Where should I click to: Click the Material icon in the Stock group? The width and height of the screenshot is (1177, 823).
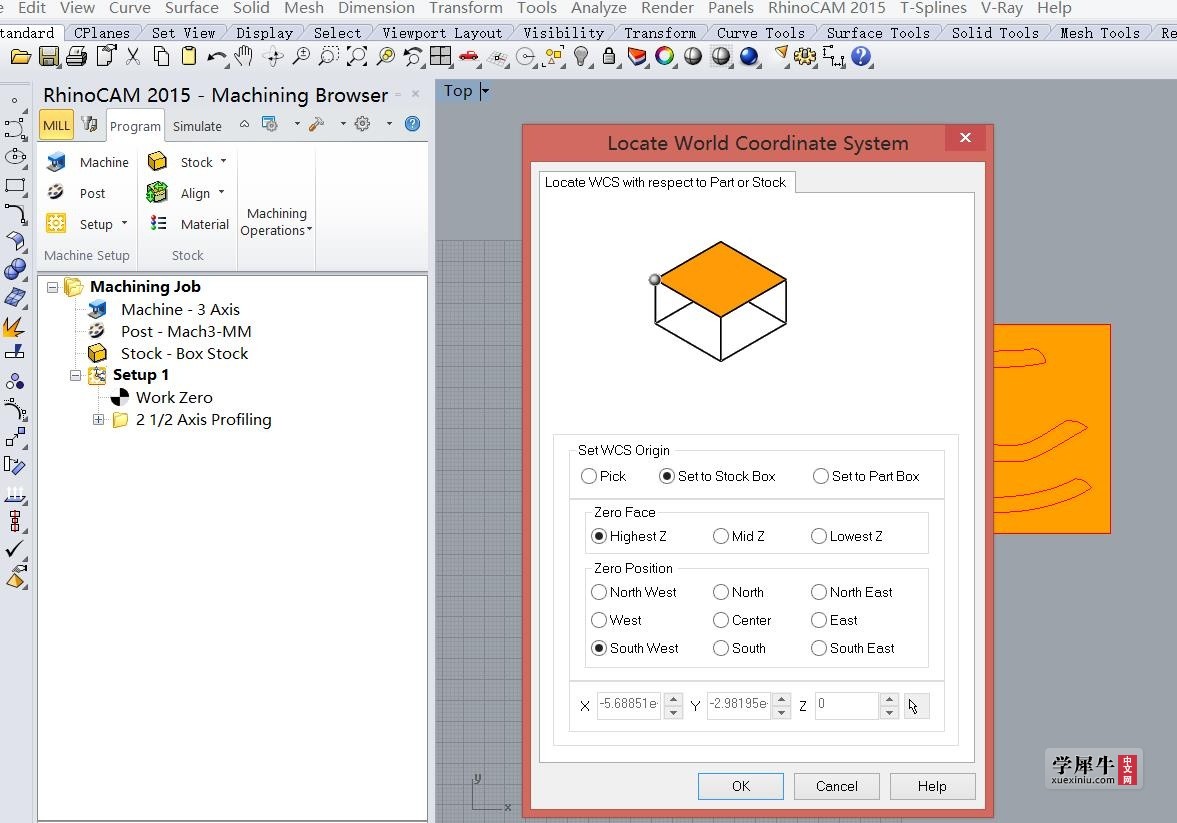coord(158,223)
